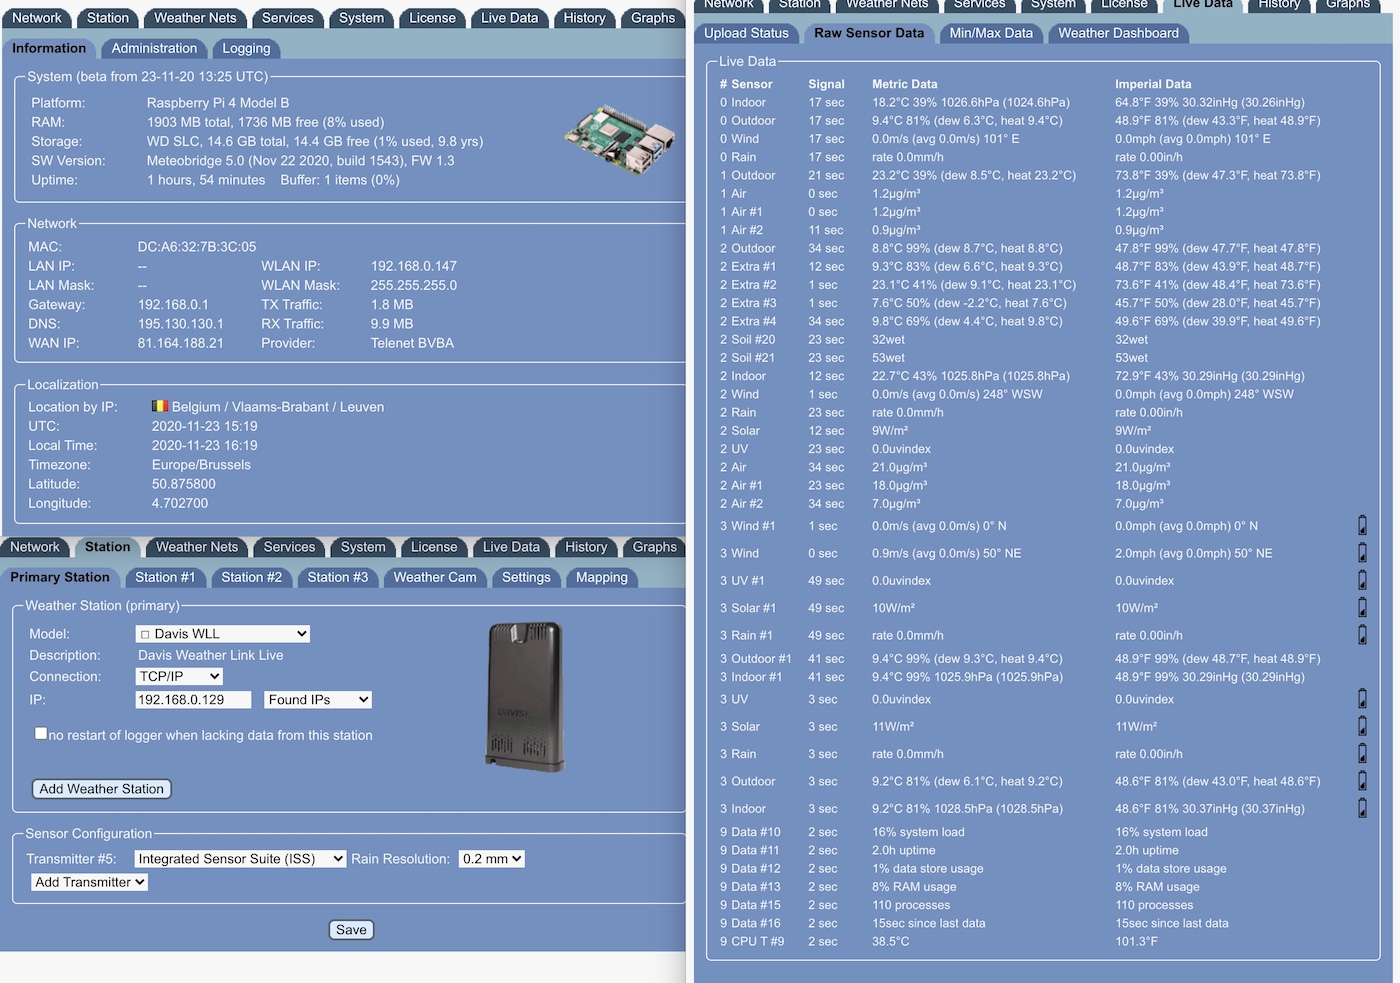Click the battery icon in 3 UV #1 row
The image size is (1400, 983).
pyautogui.click(x=1362, y=580)
